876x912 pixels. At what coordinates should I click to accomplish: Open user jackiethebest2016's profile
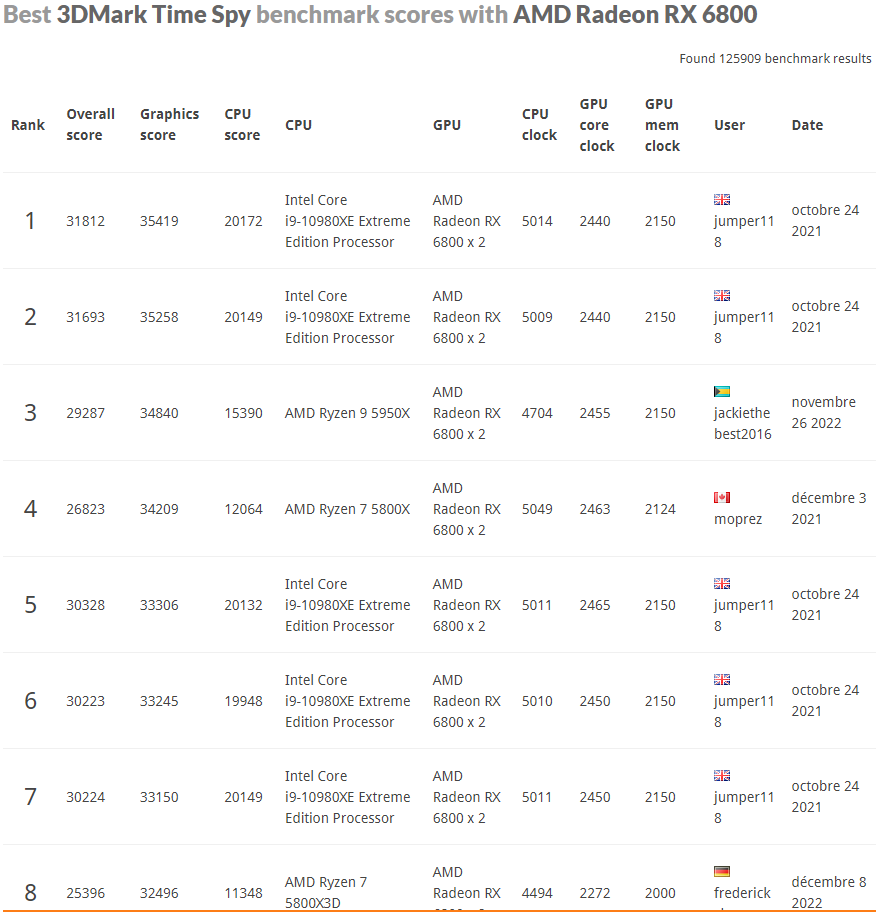(x=742, y=423)
